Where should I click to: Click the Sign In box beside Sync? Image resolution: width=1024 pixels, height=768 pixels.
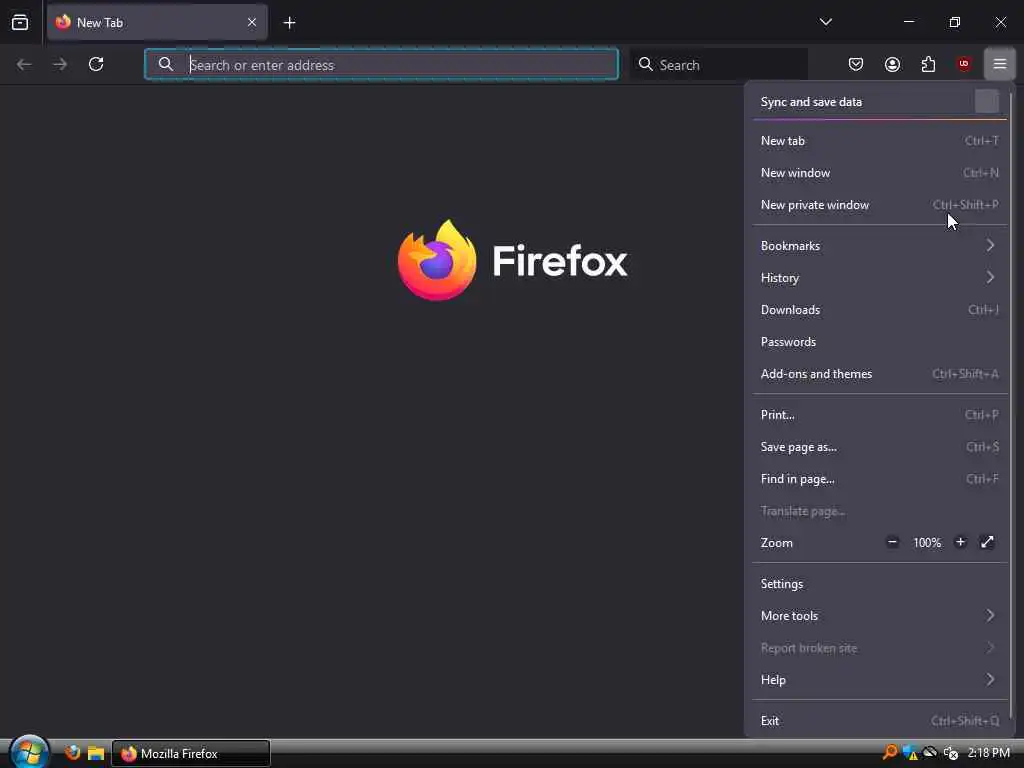click(x=987, y=101)
